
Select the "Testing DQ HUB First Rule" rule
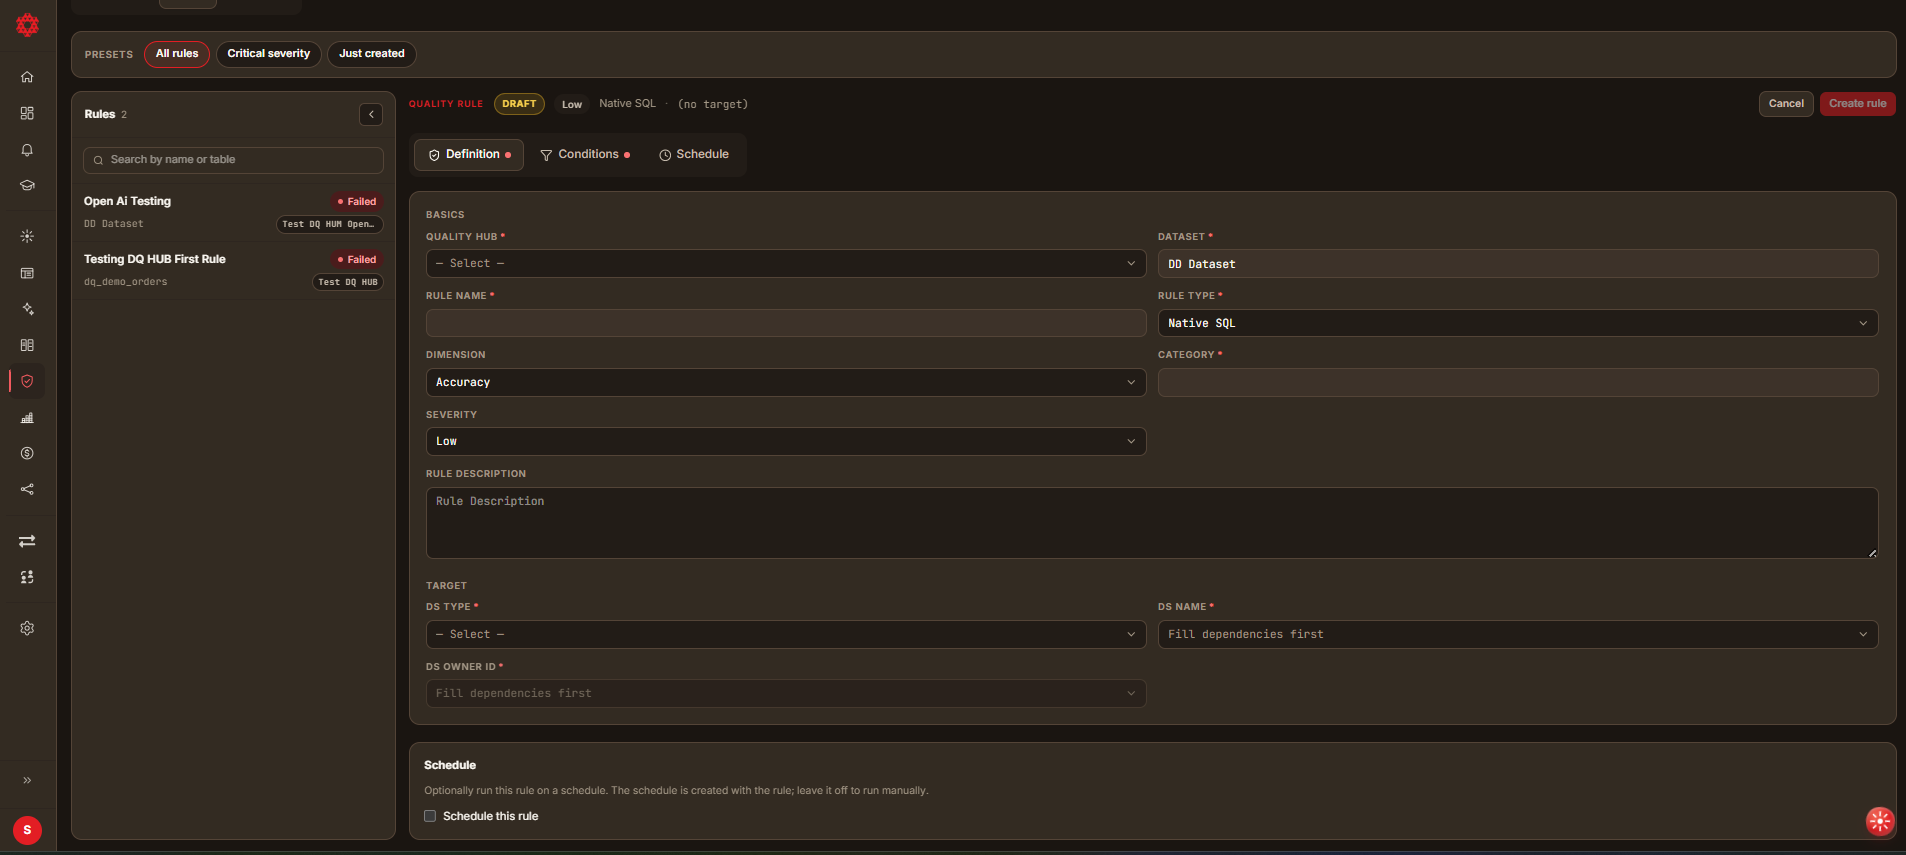[234, 270]
